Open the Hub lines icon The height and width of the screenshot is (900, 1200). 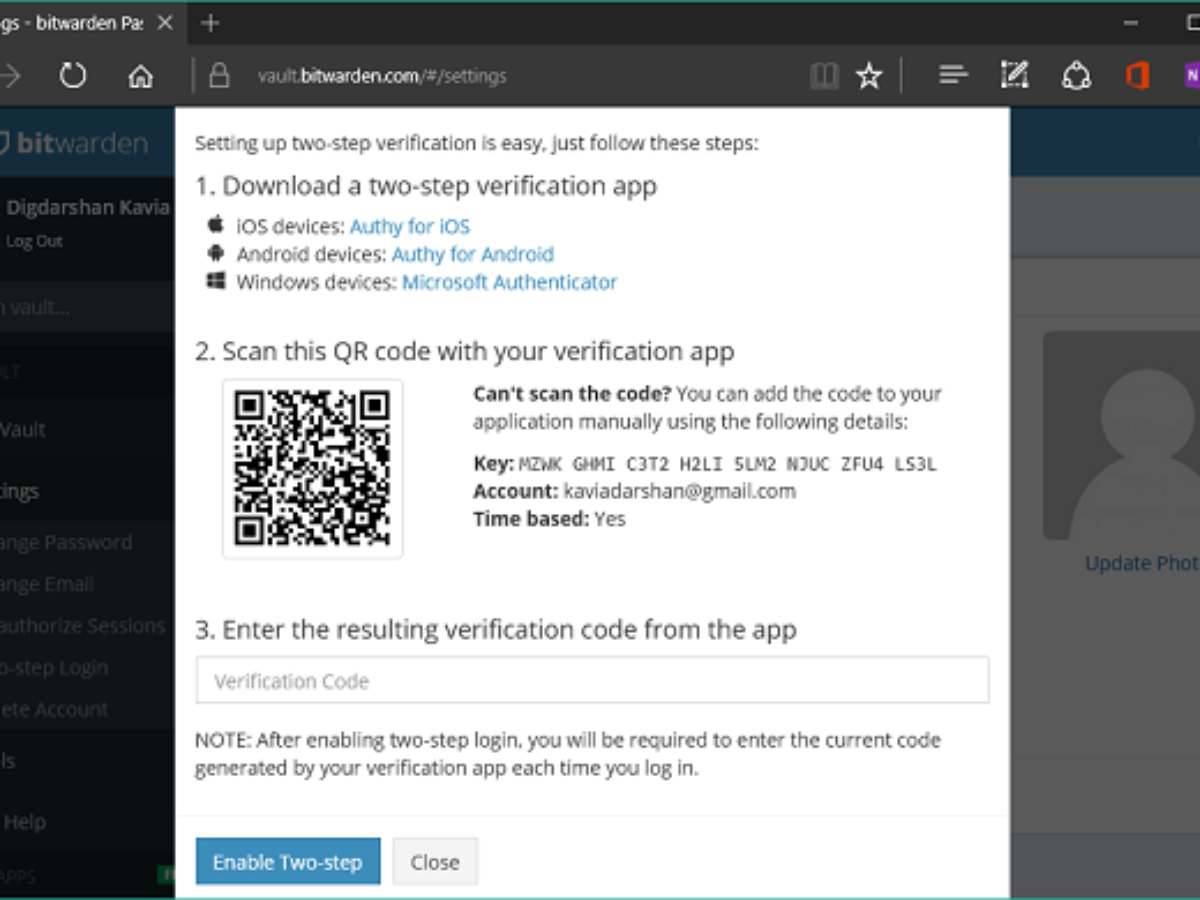tap(954, 75)
